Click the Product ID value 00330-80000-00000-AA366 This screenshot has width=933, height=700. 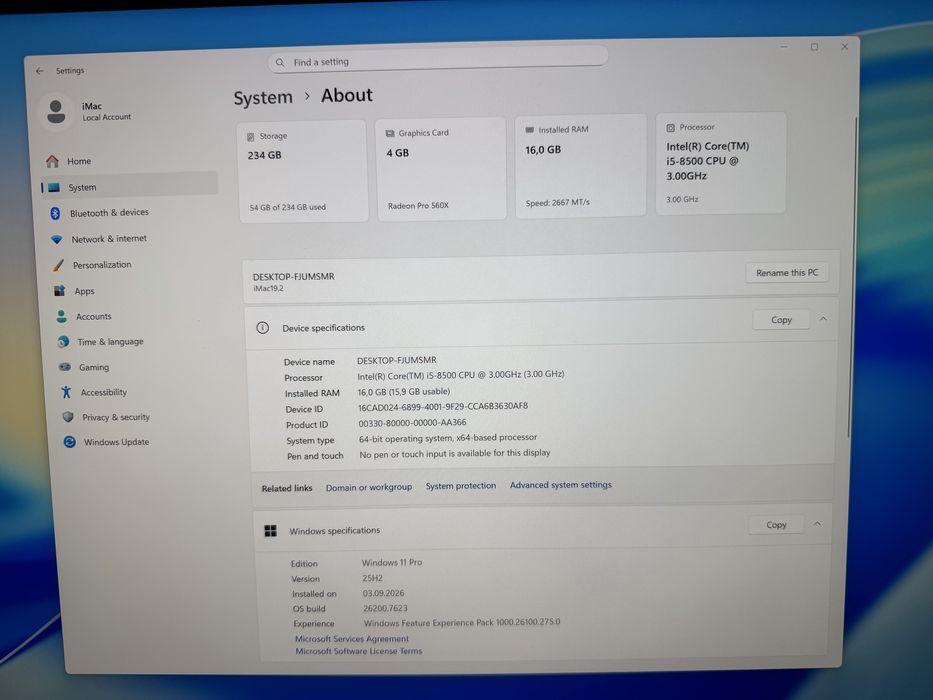(412, 423)
